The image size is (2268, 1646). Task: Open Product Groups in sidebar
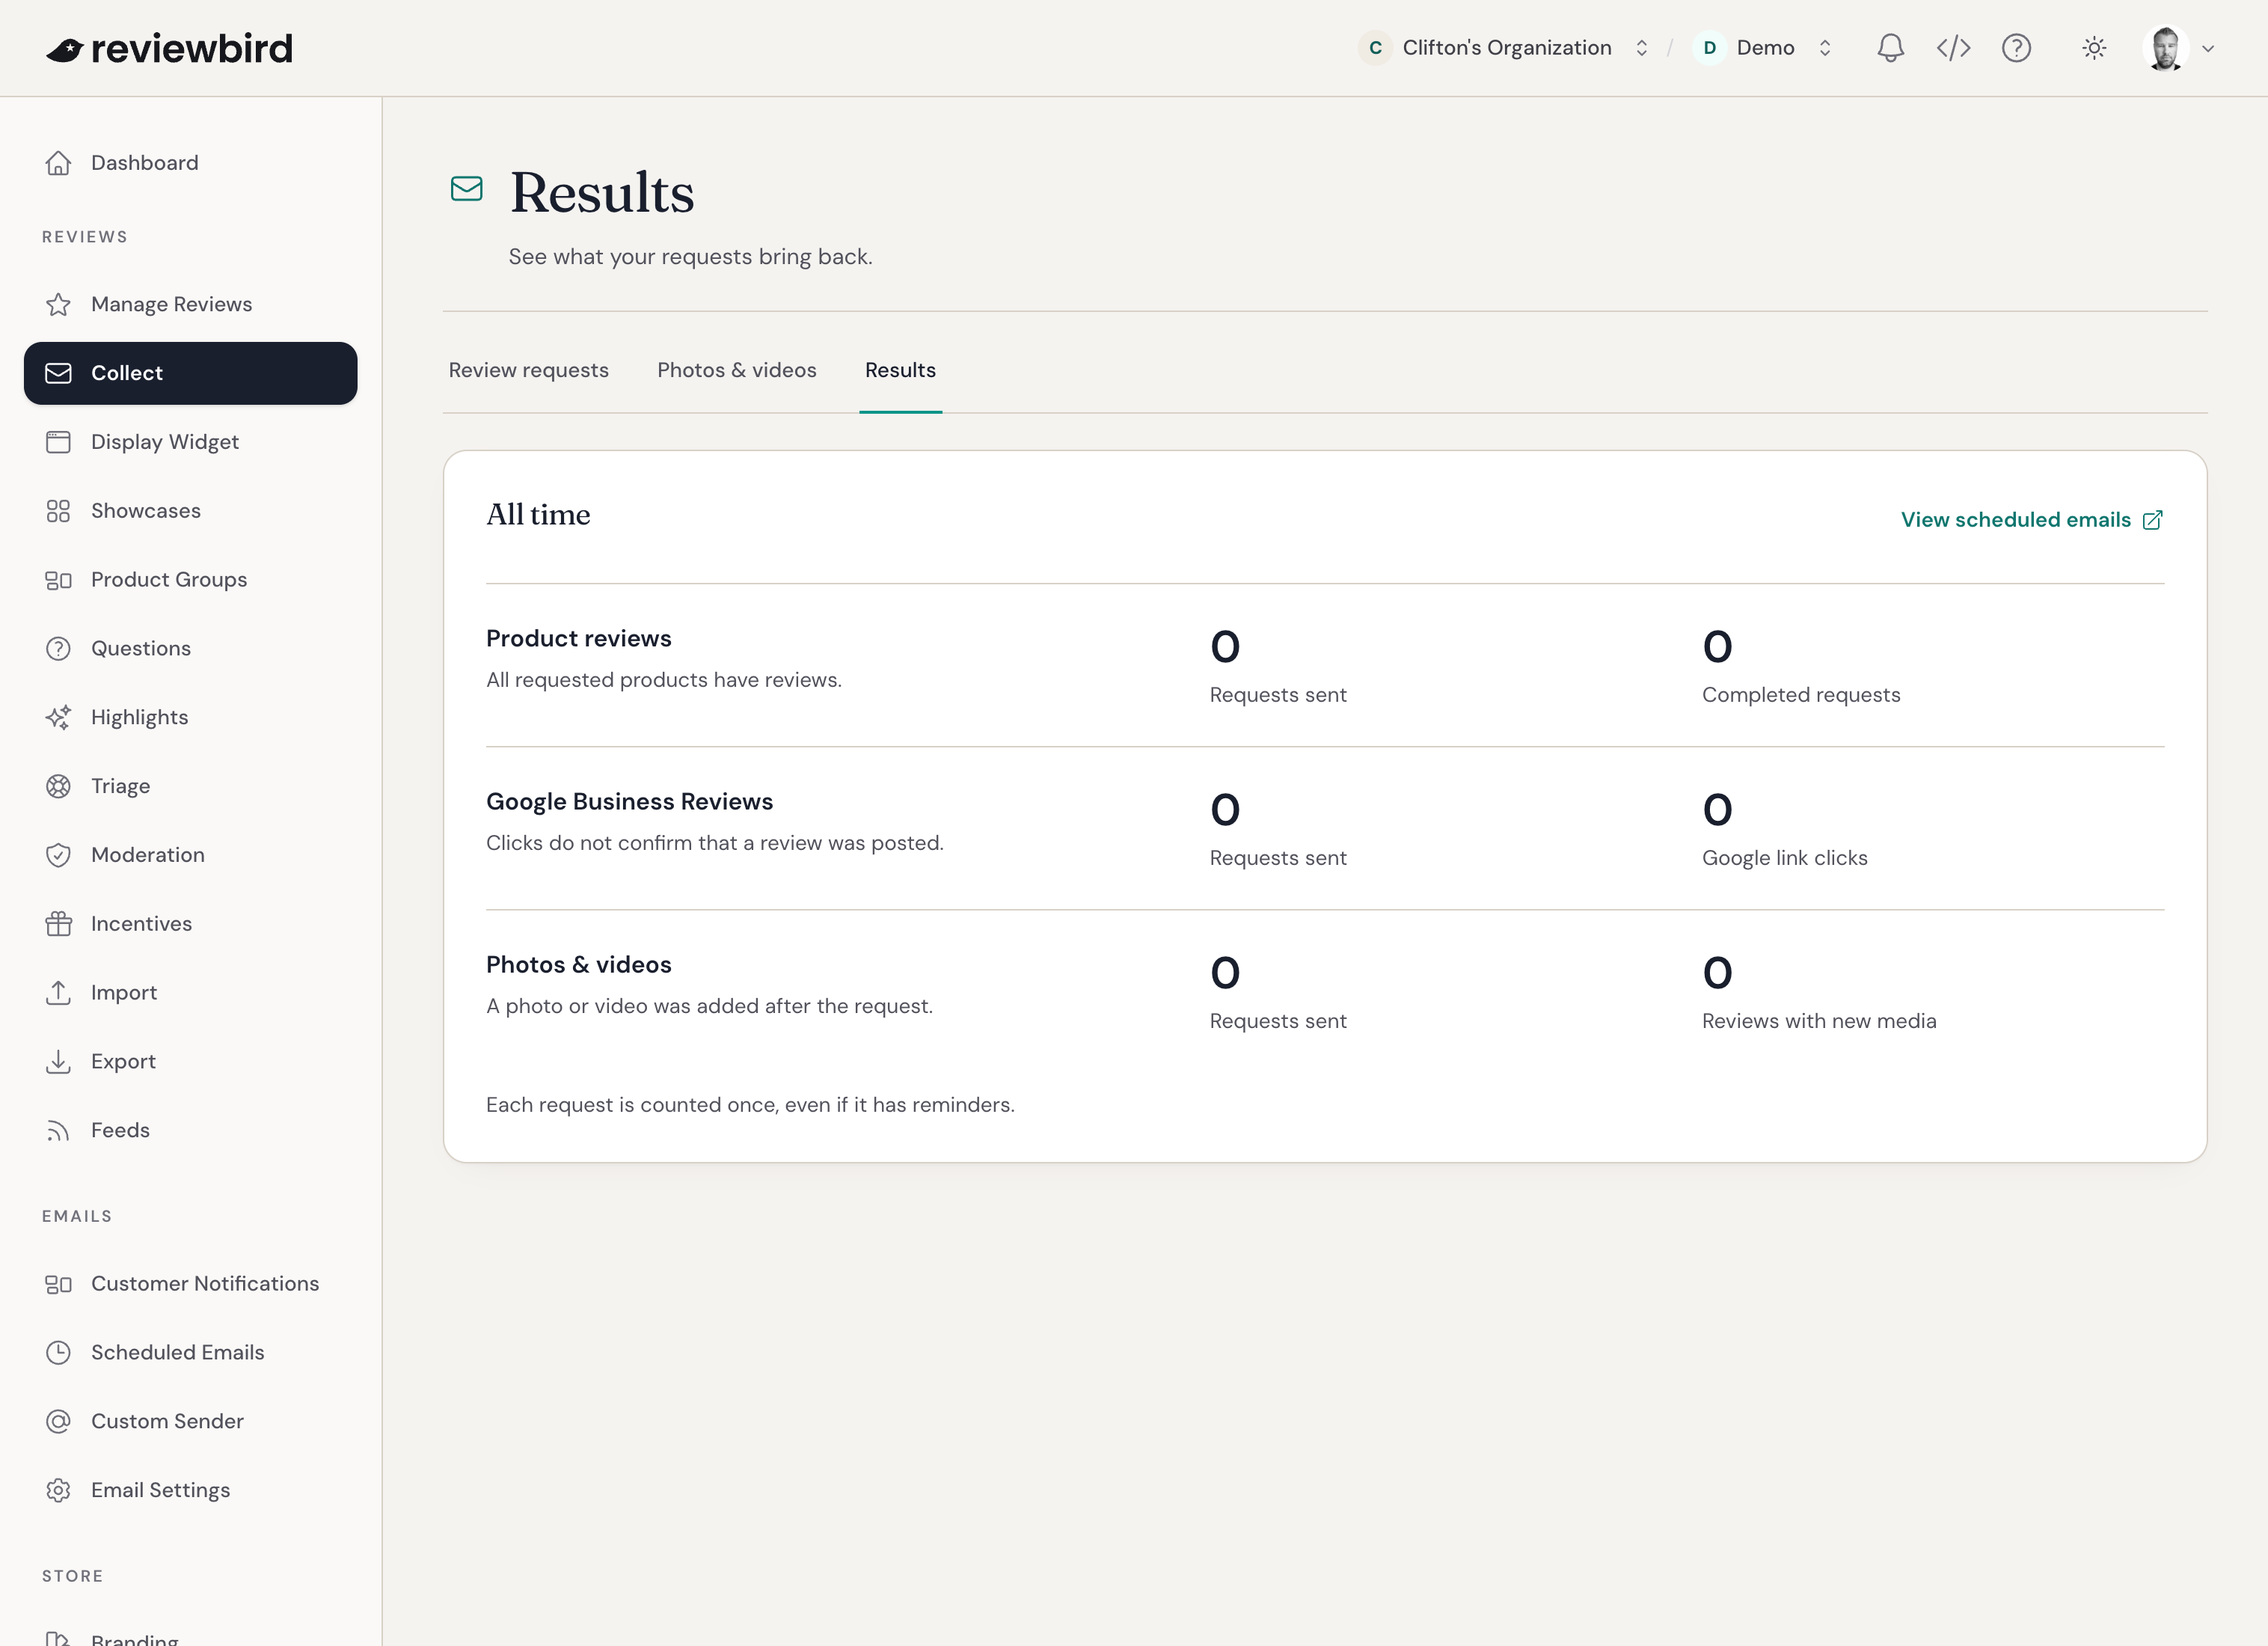pos(190,580)
